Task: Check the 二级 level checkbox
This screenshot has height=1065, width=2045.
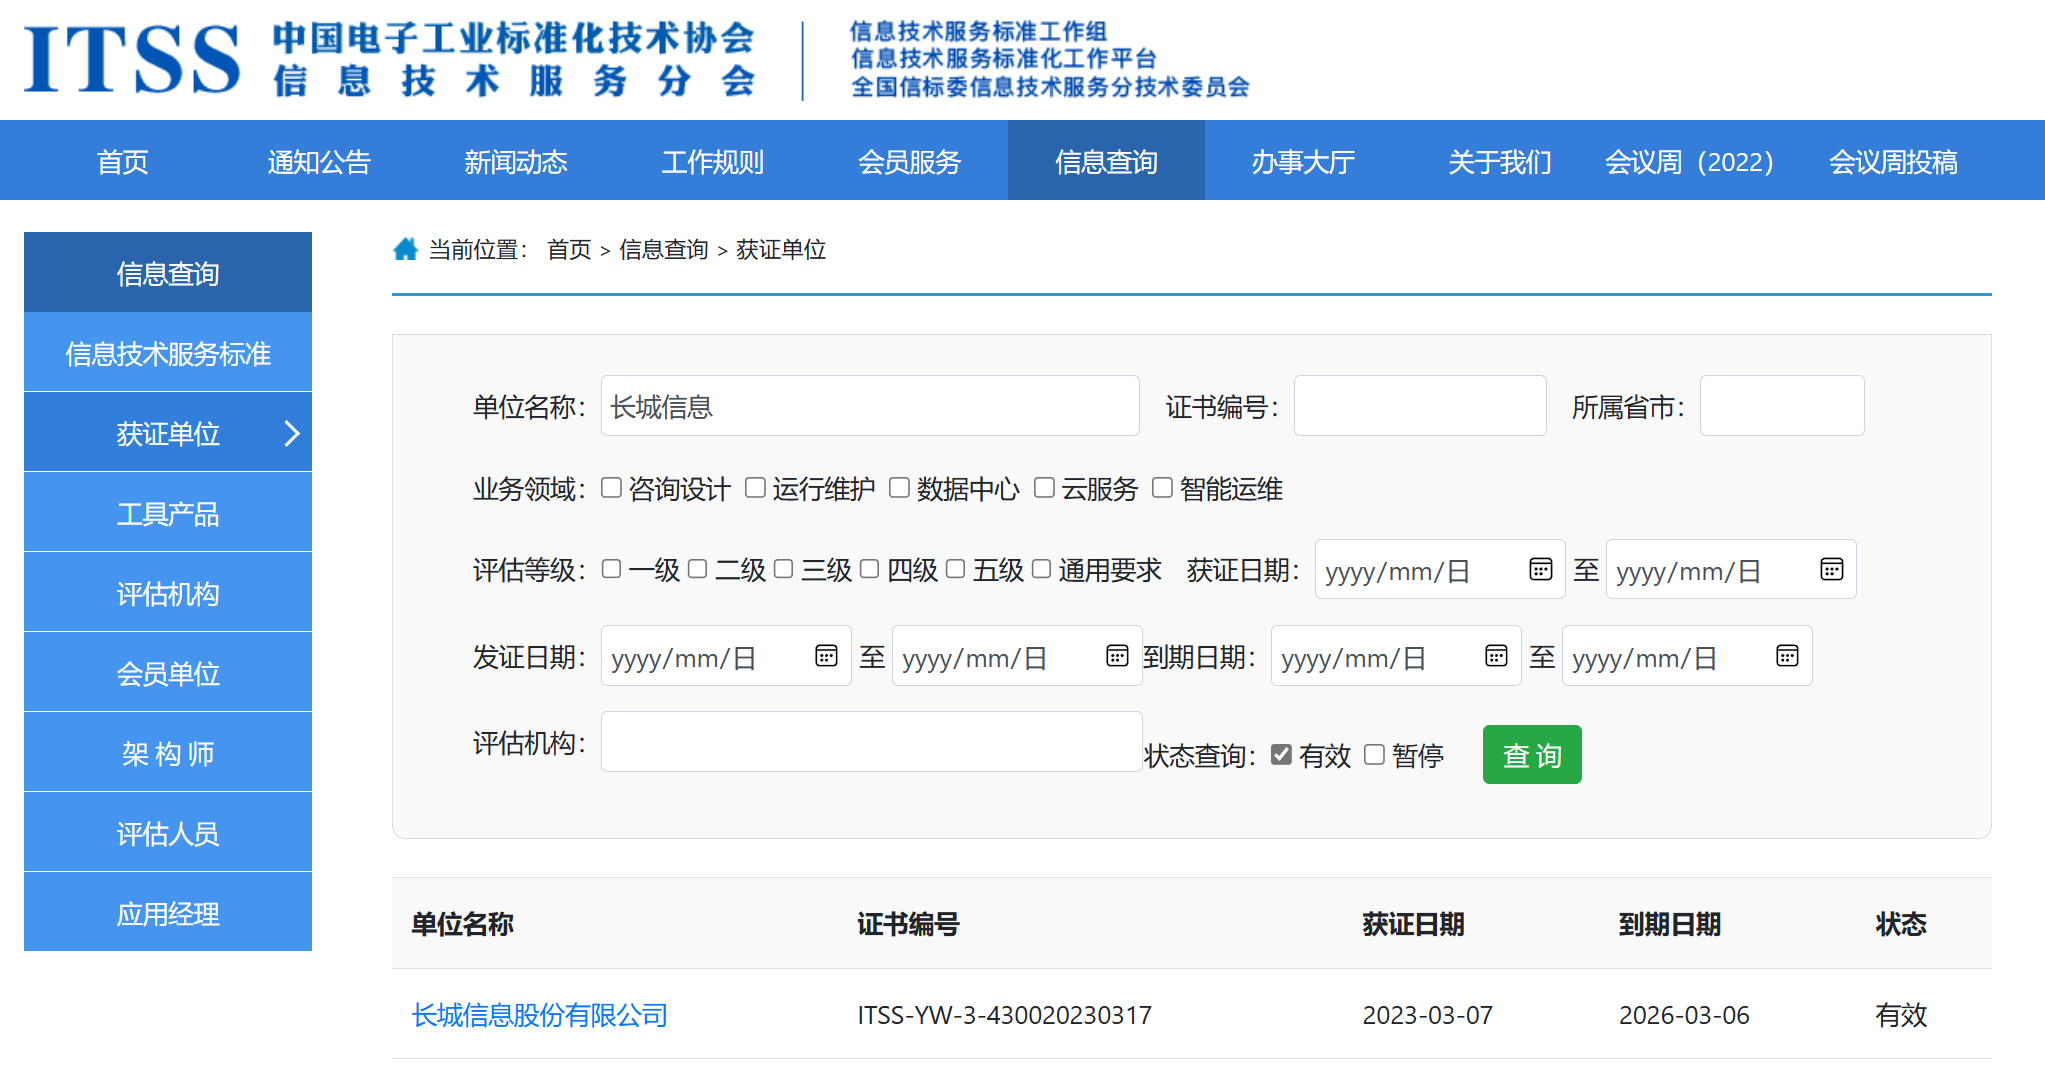Action: pyautogui.click(x=698, y=569)
